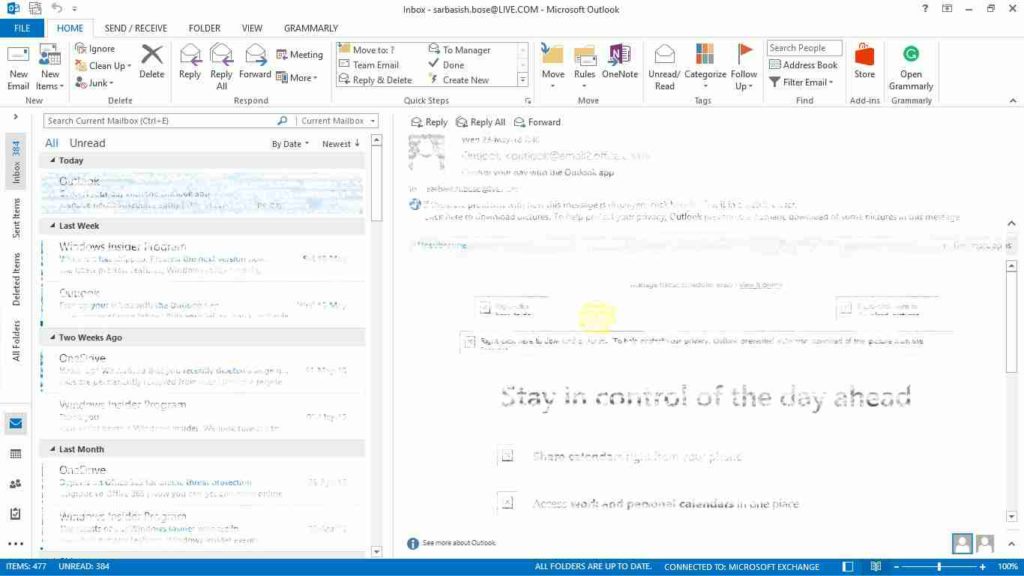Screen dimensions: 1024x576
Task: Collapse the Two Weeks Ago group
Action: pos(53,337)
